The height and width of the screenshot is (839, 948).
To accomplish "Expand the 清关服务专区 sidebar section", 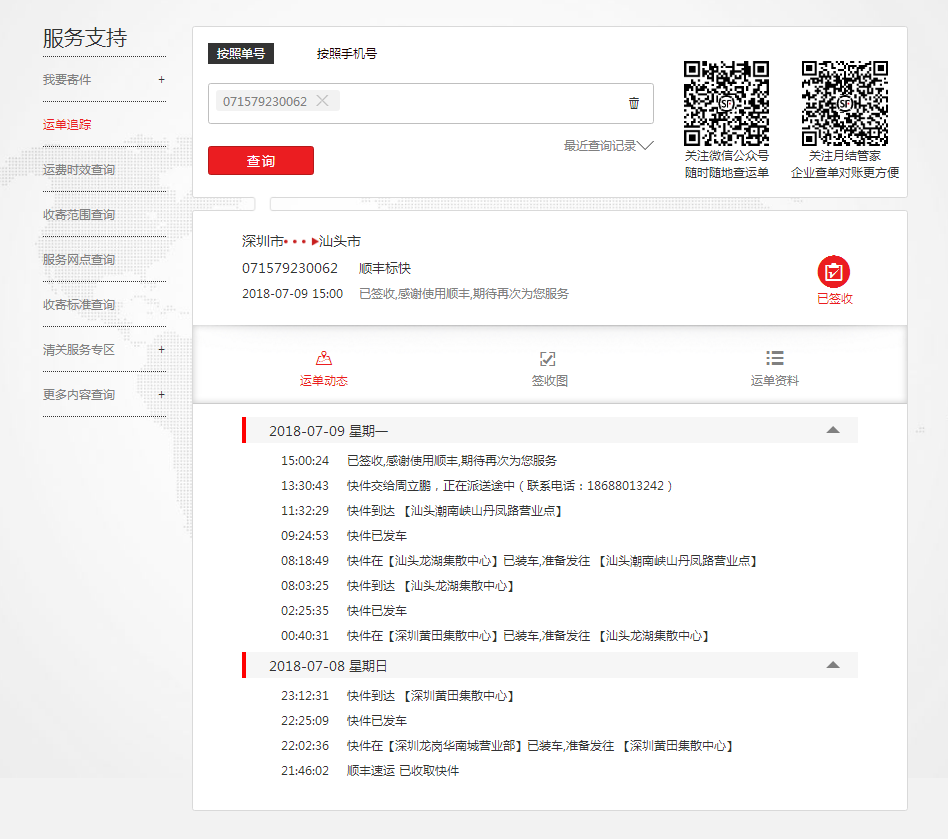I will click(161, 349).
